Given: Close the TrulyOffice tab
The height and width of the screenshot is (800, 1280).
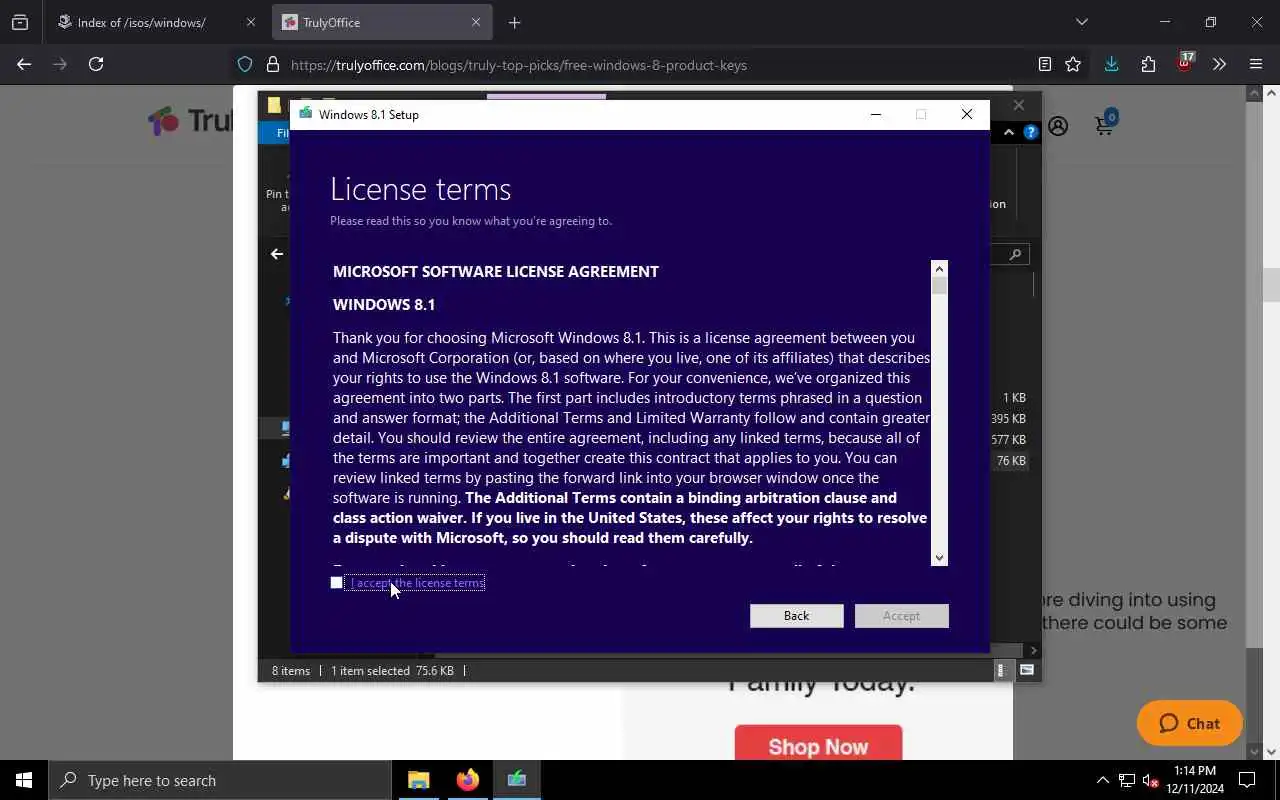Looking at the screenshot, I should coord(476,22).
